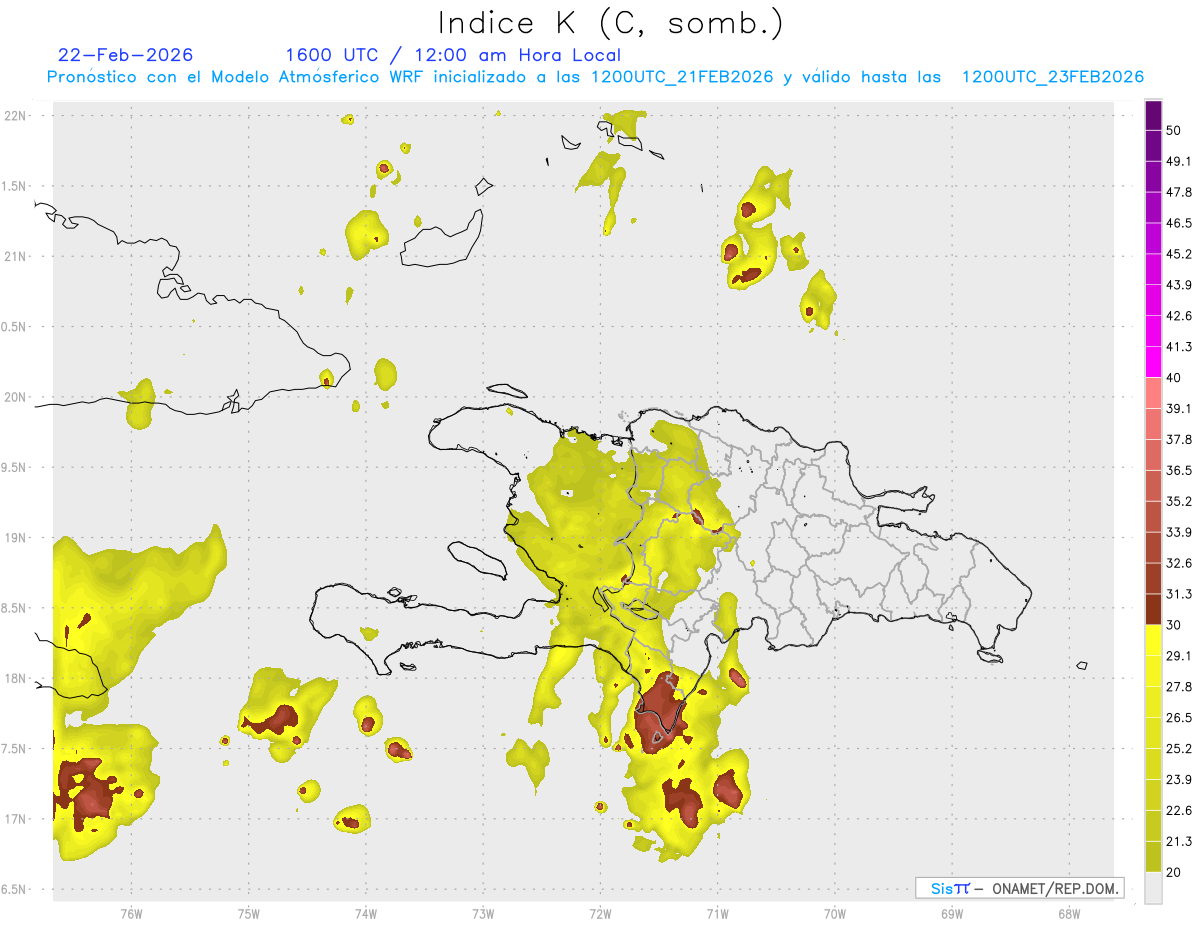1200x927 pixels.
Task: Click the '21N' latitude label
Action: pyautogui.click(x=16, y=256)
